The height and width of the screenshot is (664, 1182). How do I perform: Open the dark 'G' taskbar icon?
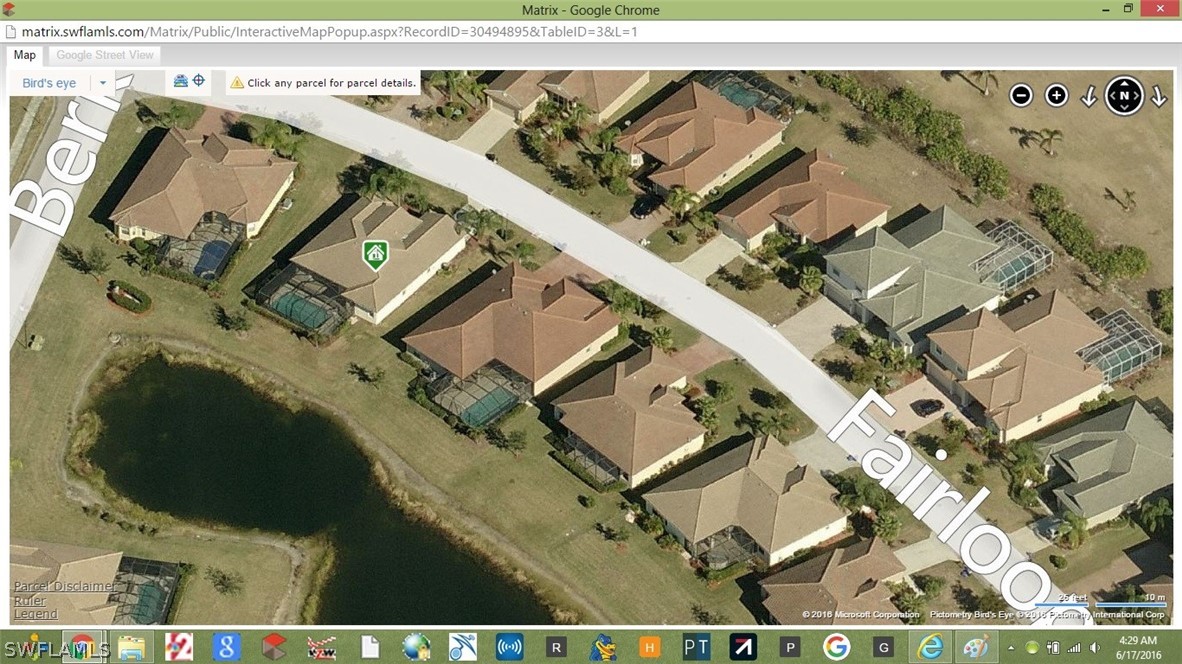tap(883, 647)
